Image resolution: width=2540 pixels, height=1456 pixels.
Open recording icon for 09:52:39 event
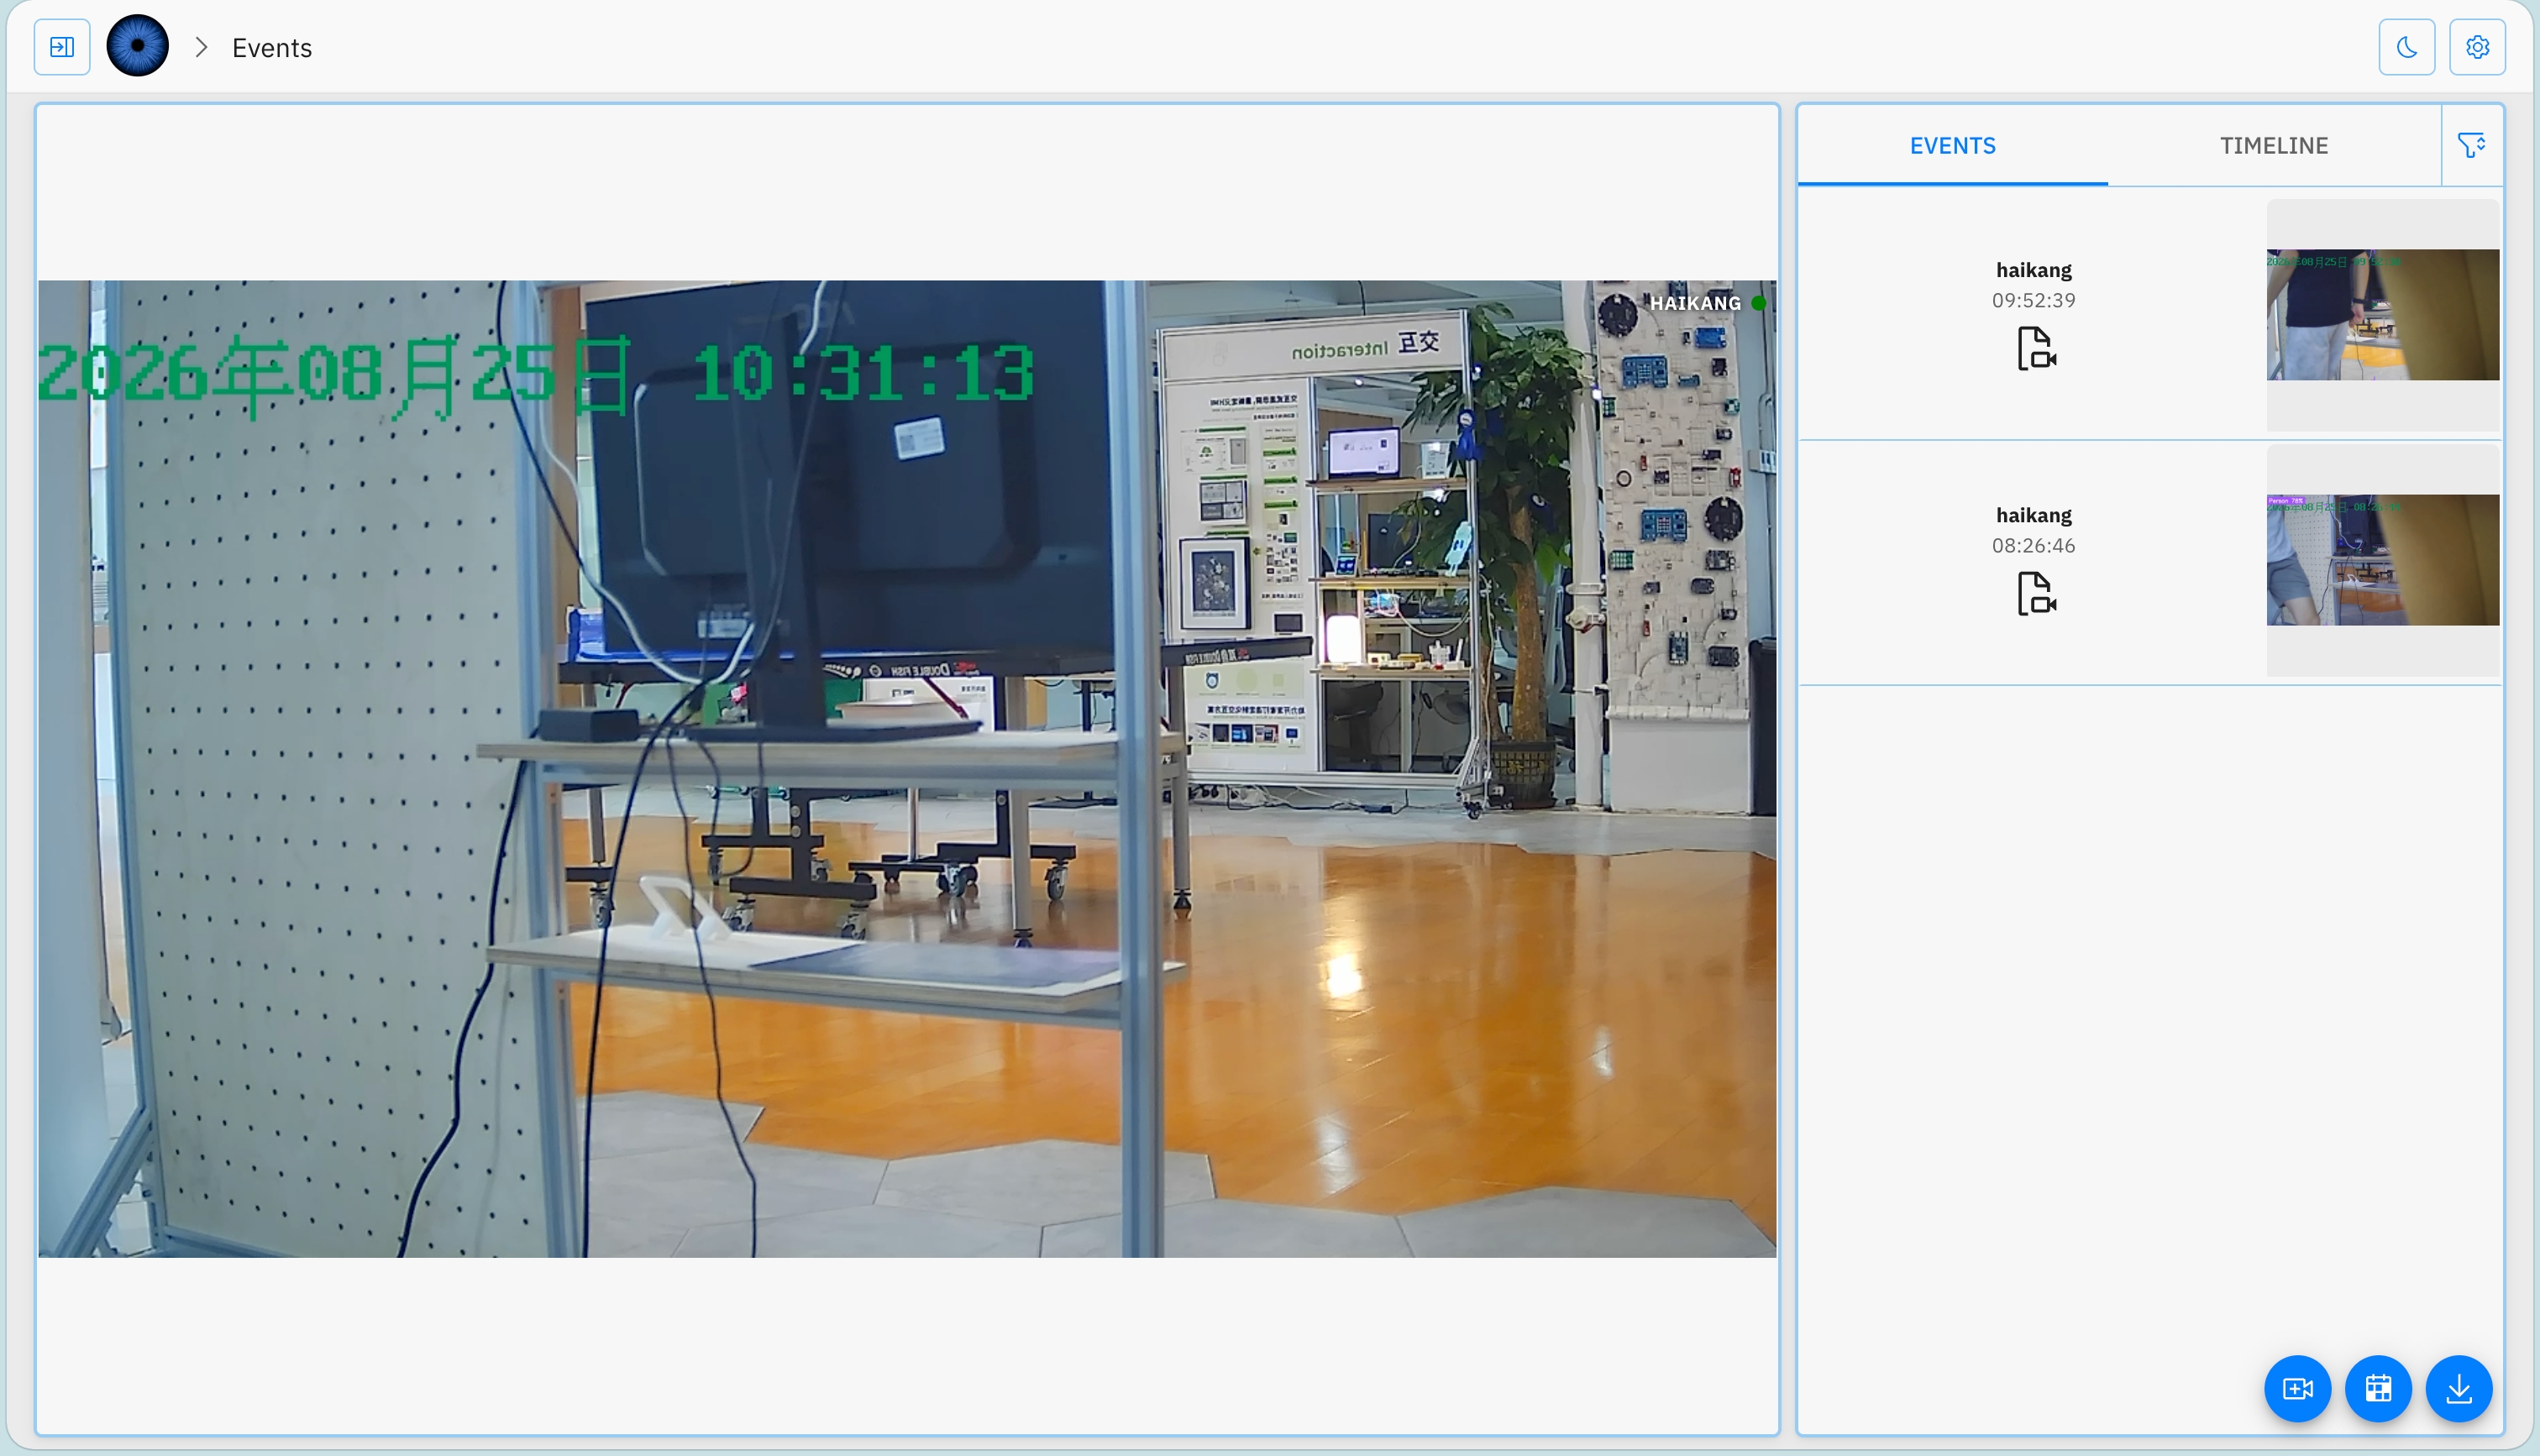coord(2036,348)
